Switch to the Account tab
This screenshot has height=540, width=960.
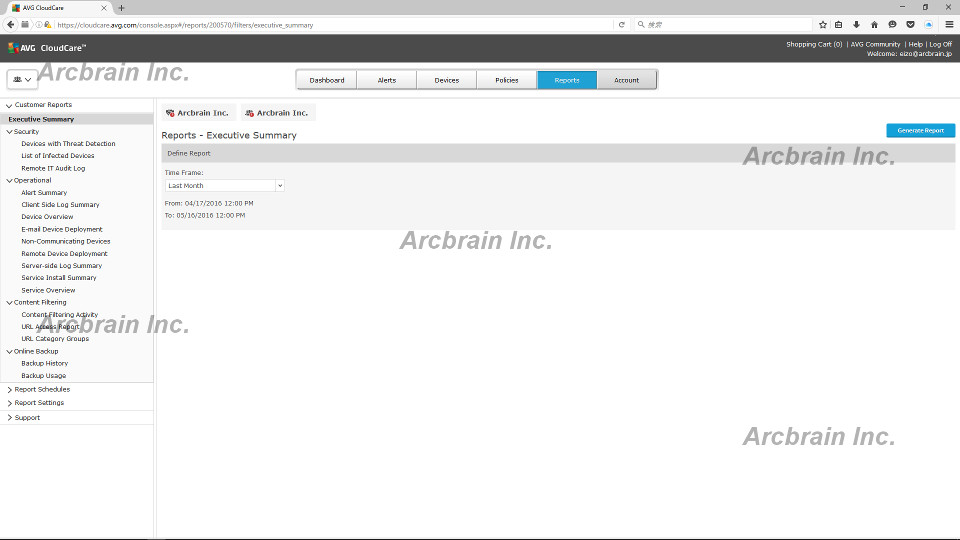pyautogui.click(x=626, y=80)
